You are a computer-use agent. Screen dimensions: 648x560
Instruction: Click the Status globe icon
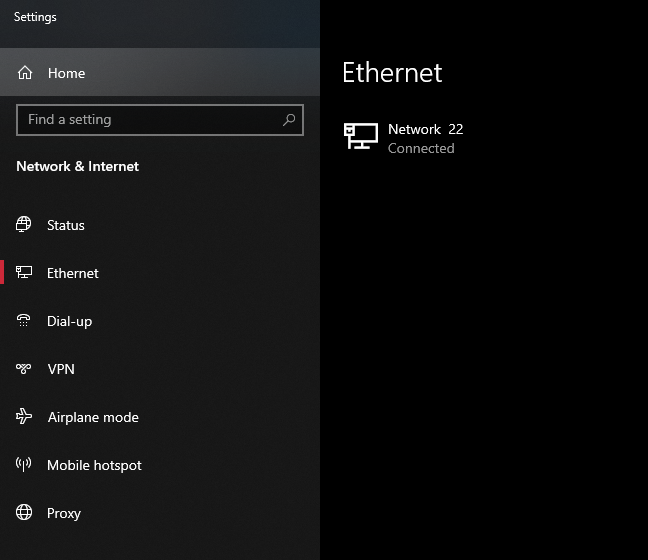[24, 225]
